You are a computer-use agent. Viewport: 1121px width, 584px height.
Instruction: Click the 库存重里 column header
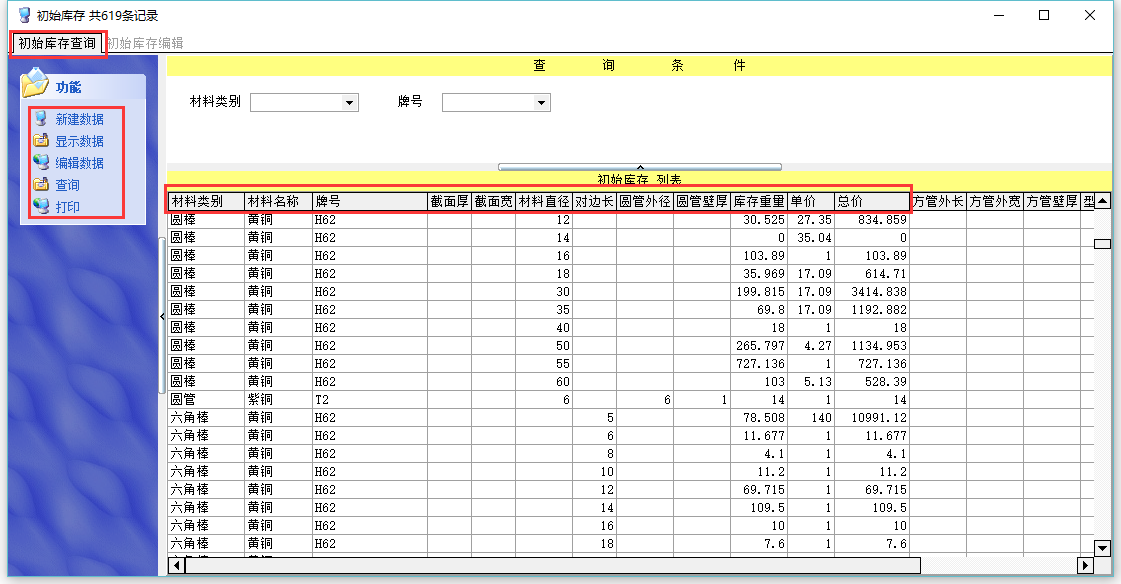pos(759,202)
